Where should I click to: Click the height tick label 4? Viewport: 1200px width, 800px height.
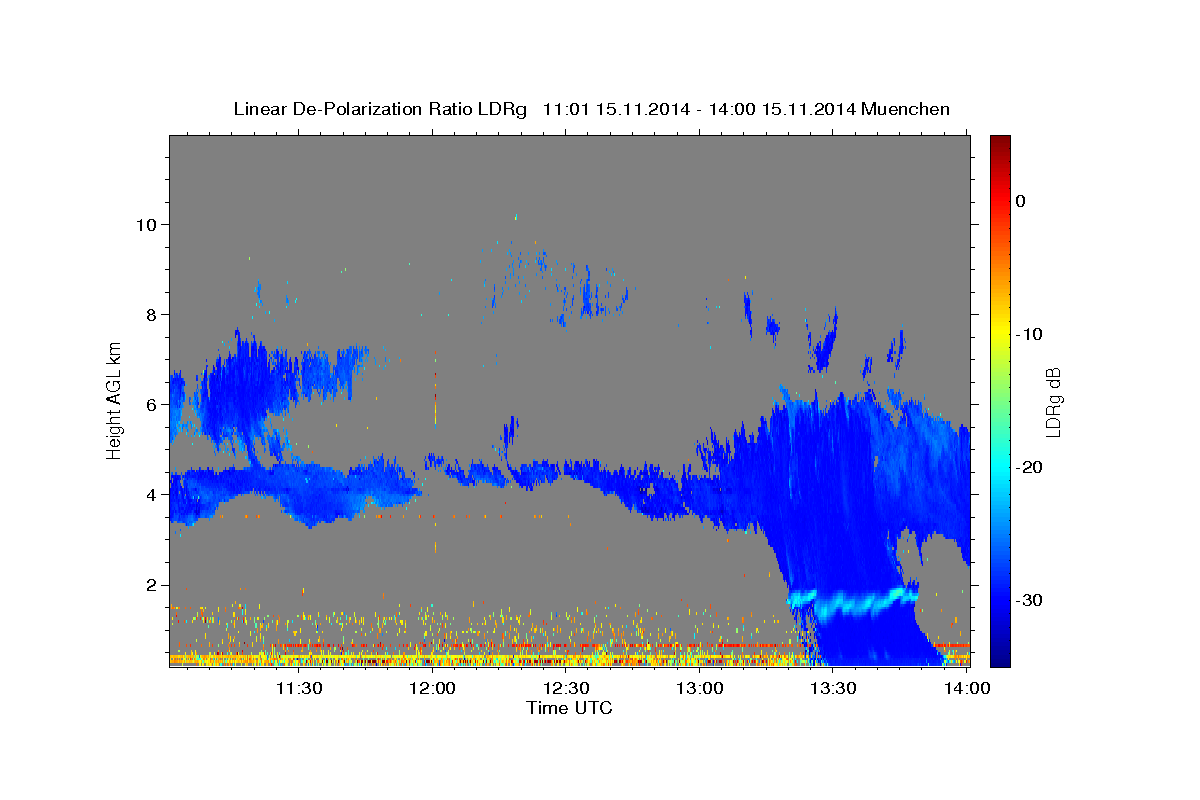coord(151,494)
